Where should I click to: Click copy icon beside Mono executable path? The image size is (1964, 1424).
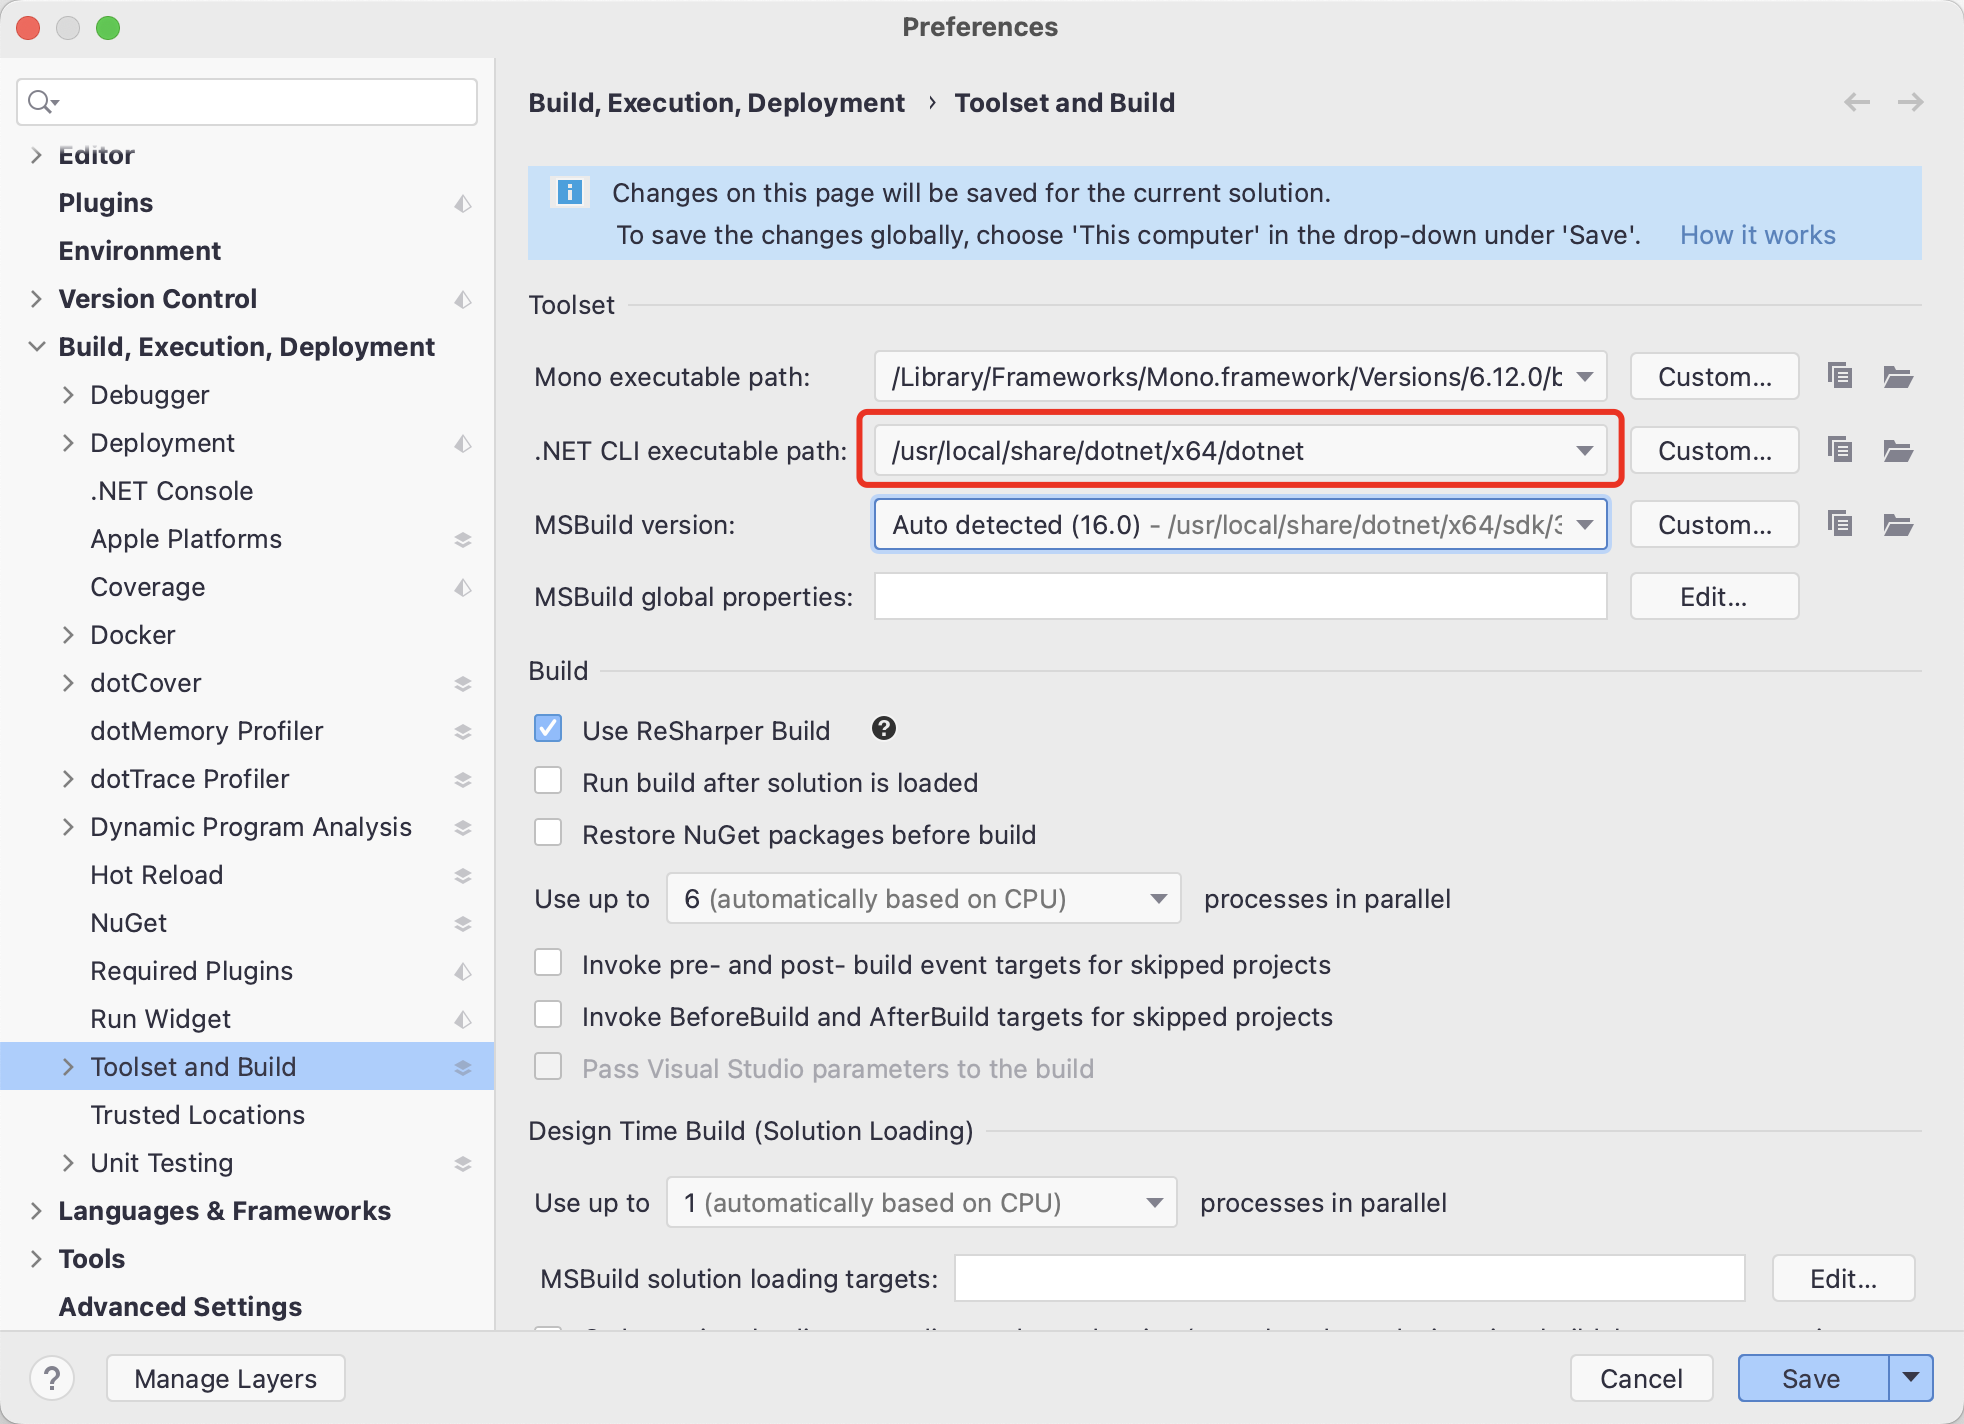click(x=1840, y=376)
